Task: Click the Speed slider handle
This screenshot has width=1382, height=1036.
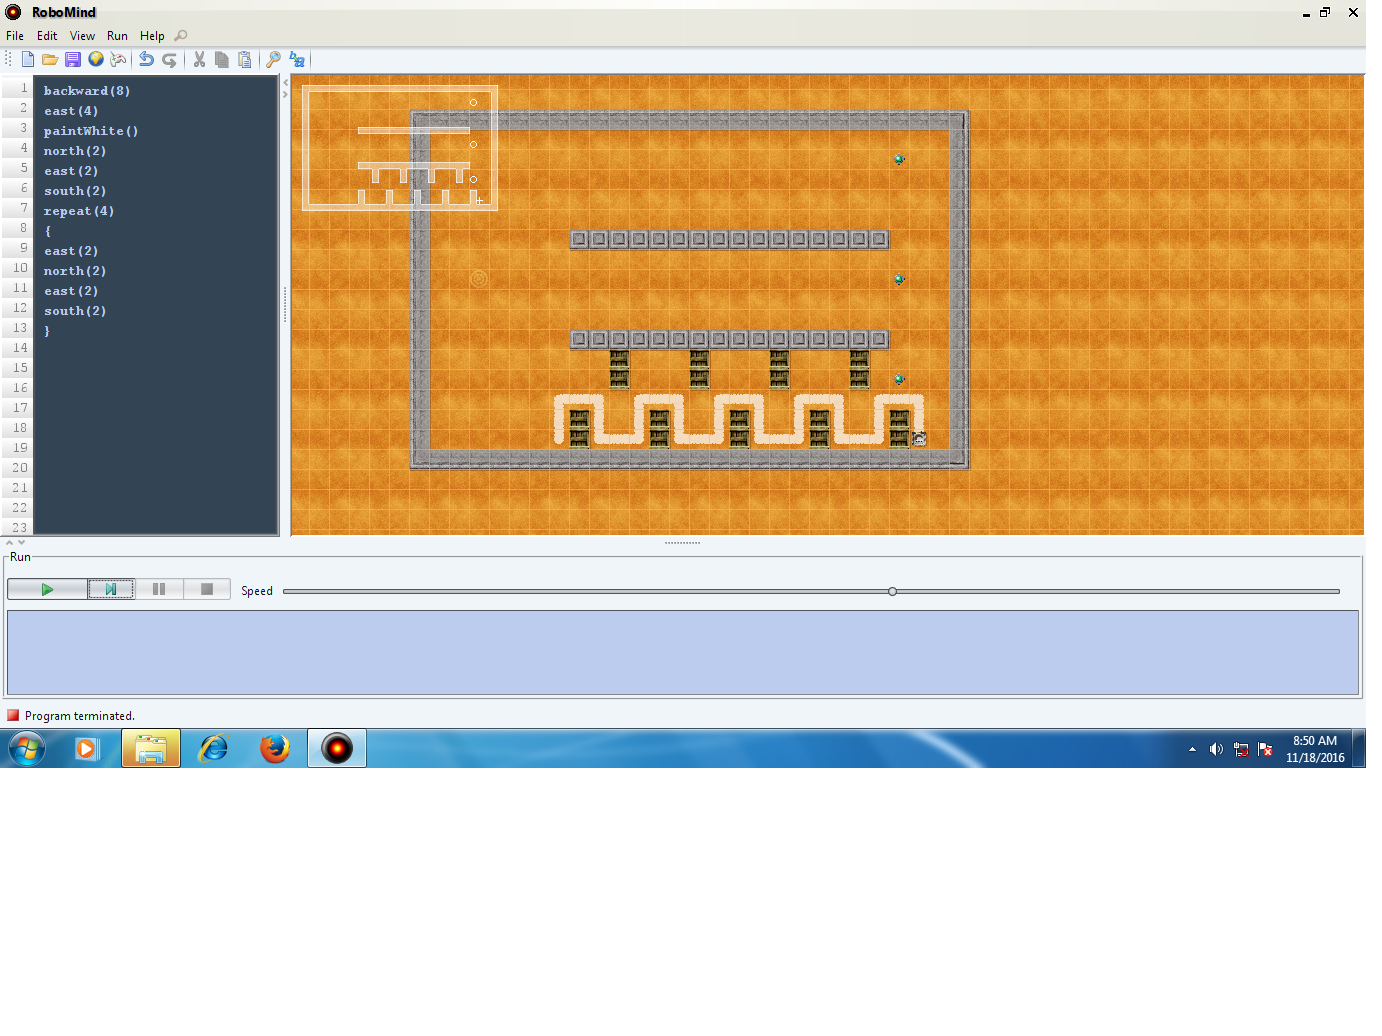Action: [893, 592]
